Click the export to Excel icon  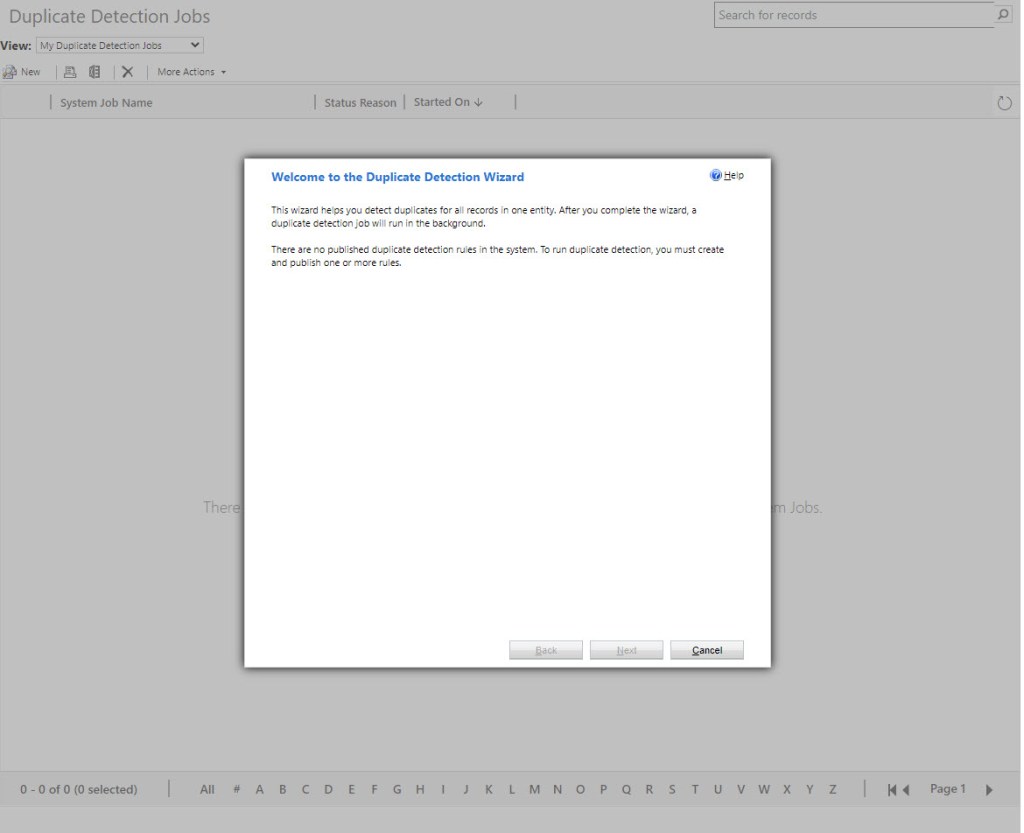[x=95, y=72]
